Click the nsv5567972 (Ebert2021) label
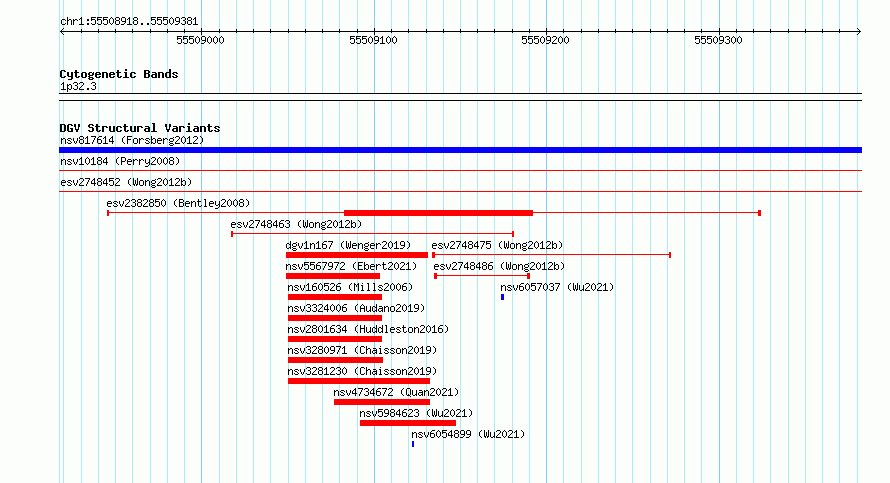 pyautogui.click(x=351, y=266)
